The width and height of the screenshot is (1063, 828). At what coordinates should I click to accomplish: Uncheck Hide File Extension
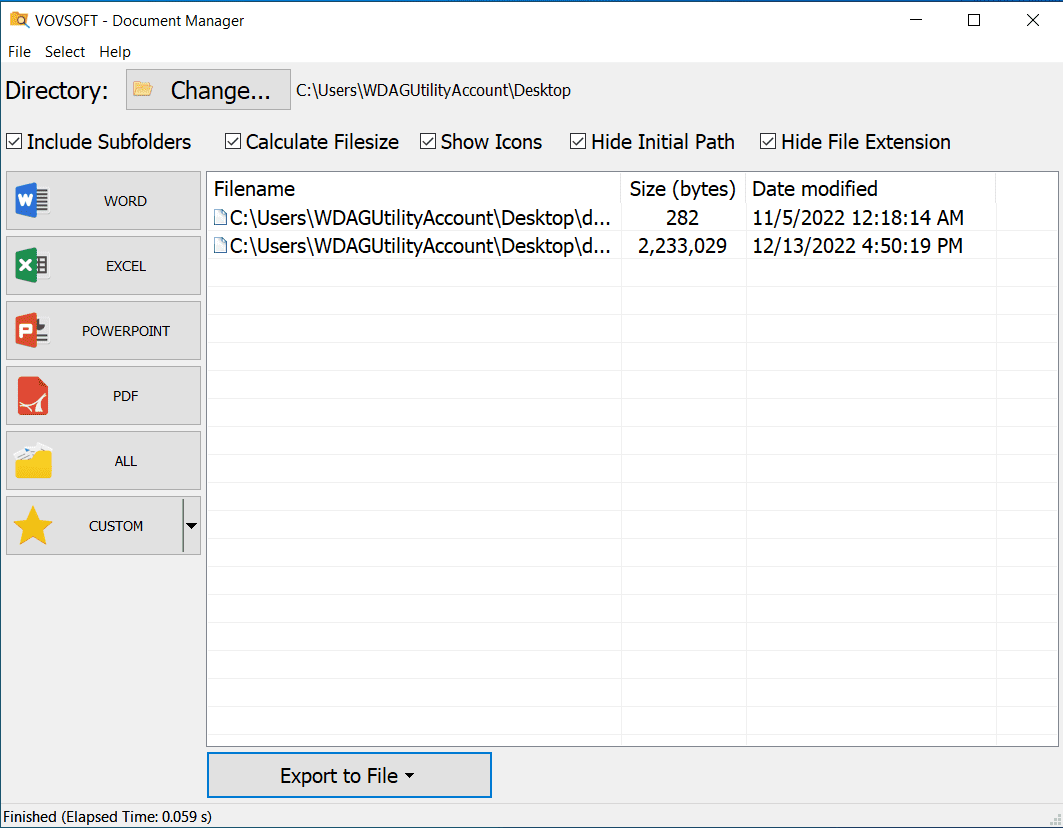pos(768,142)
